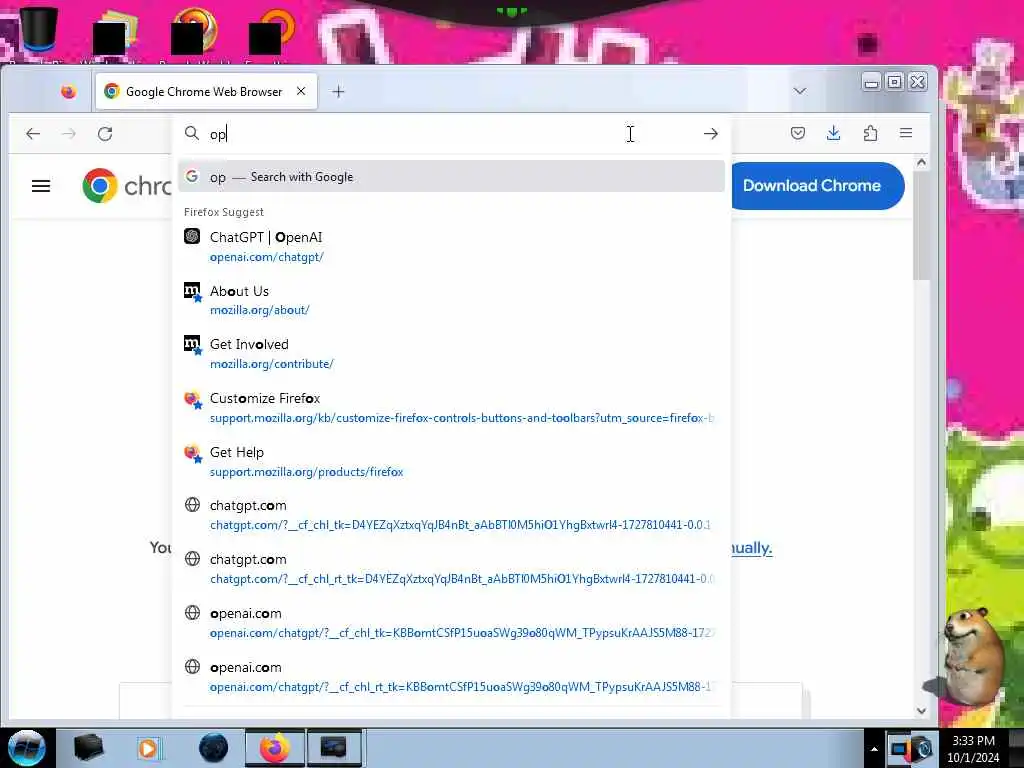Open chatgpt.com __cf_chl_tk history entry
The image size is (1024, 768).
pos(451,515)
